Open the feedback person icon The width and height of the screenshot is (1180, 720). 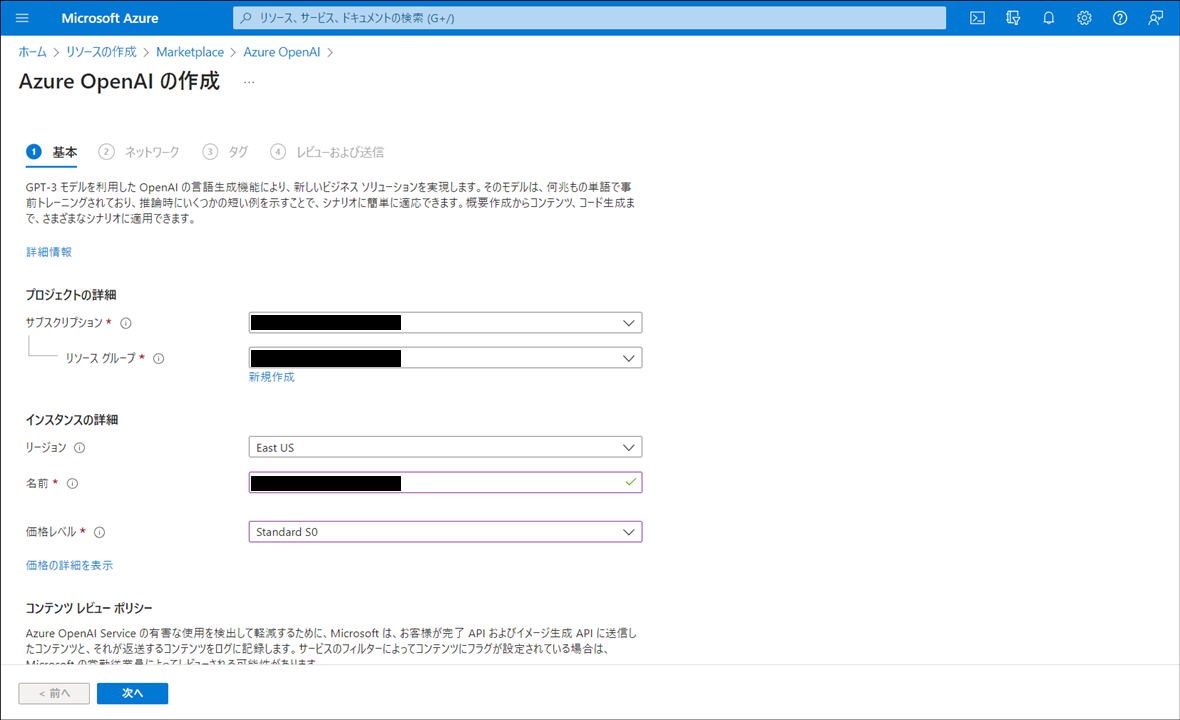(1155, 18)
